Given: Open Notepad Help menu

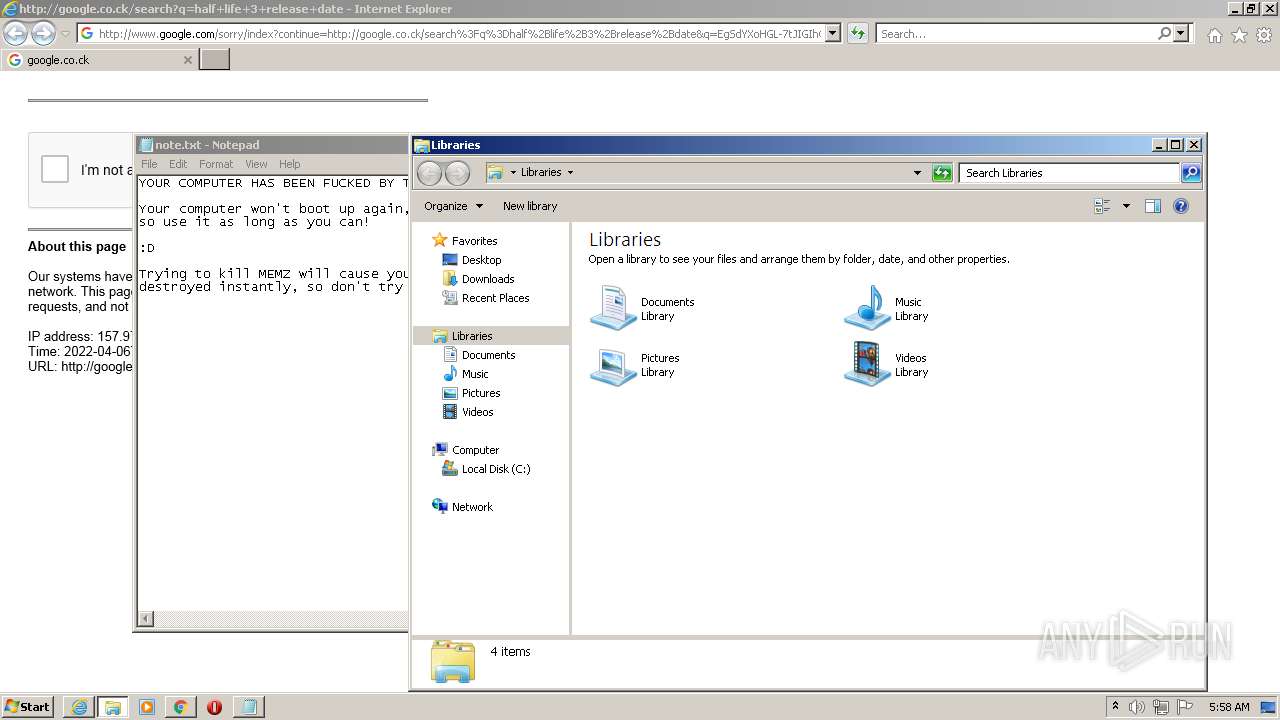Looking at the screenshot, I should pos(289,164).
